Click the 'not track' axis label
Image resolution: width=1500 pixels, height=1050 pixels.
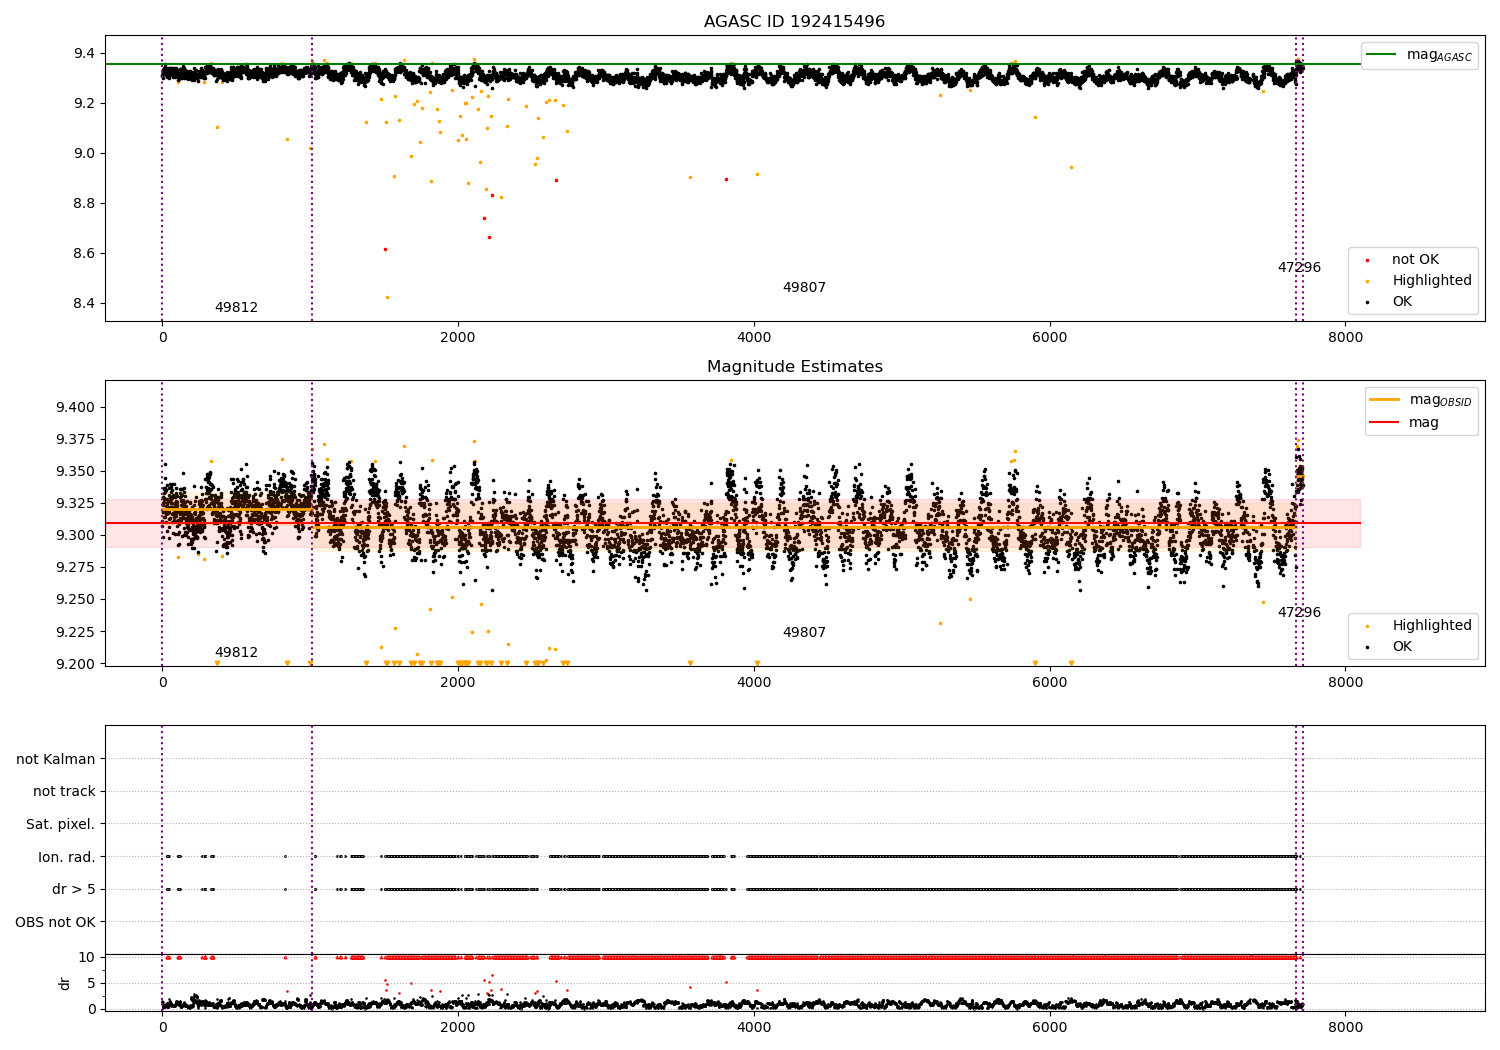click(64, 792)
